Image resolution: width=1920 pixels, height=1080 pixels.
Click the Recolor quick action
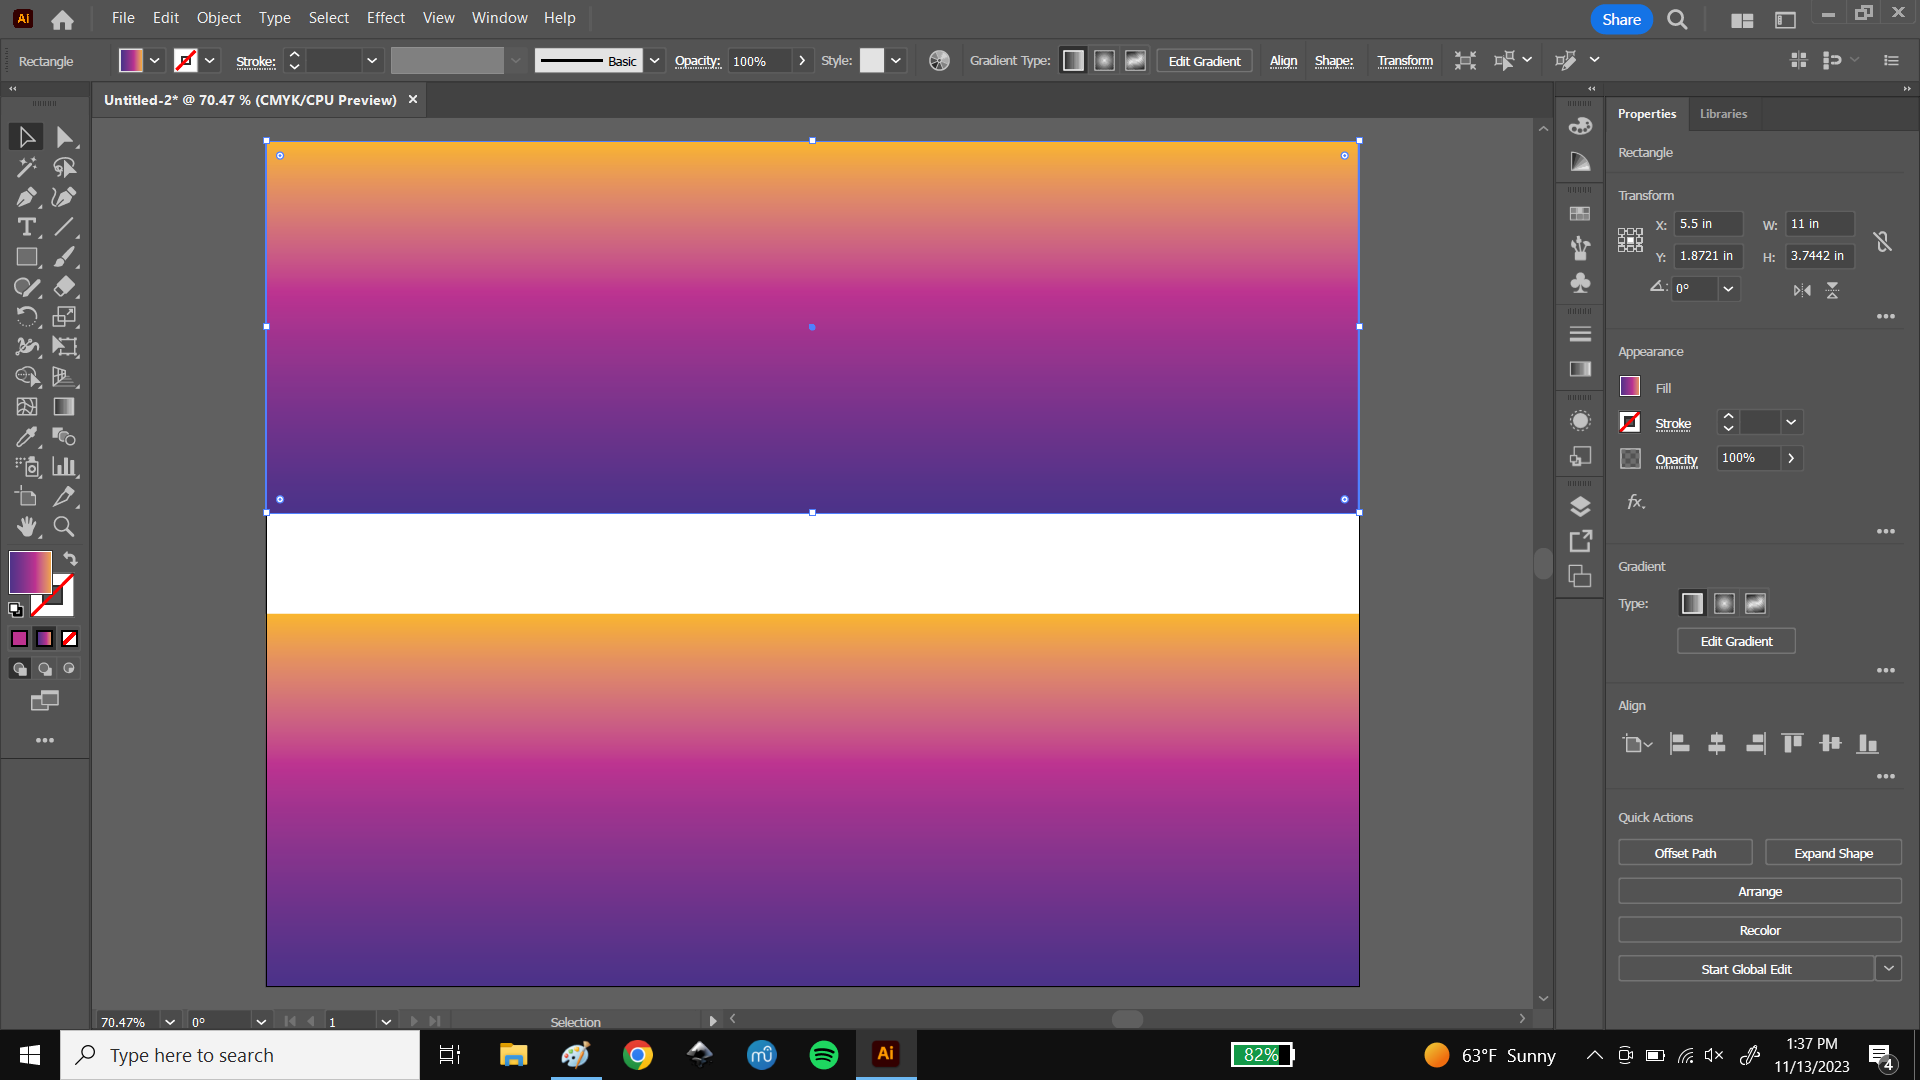(1758, 929)
